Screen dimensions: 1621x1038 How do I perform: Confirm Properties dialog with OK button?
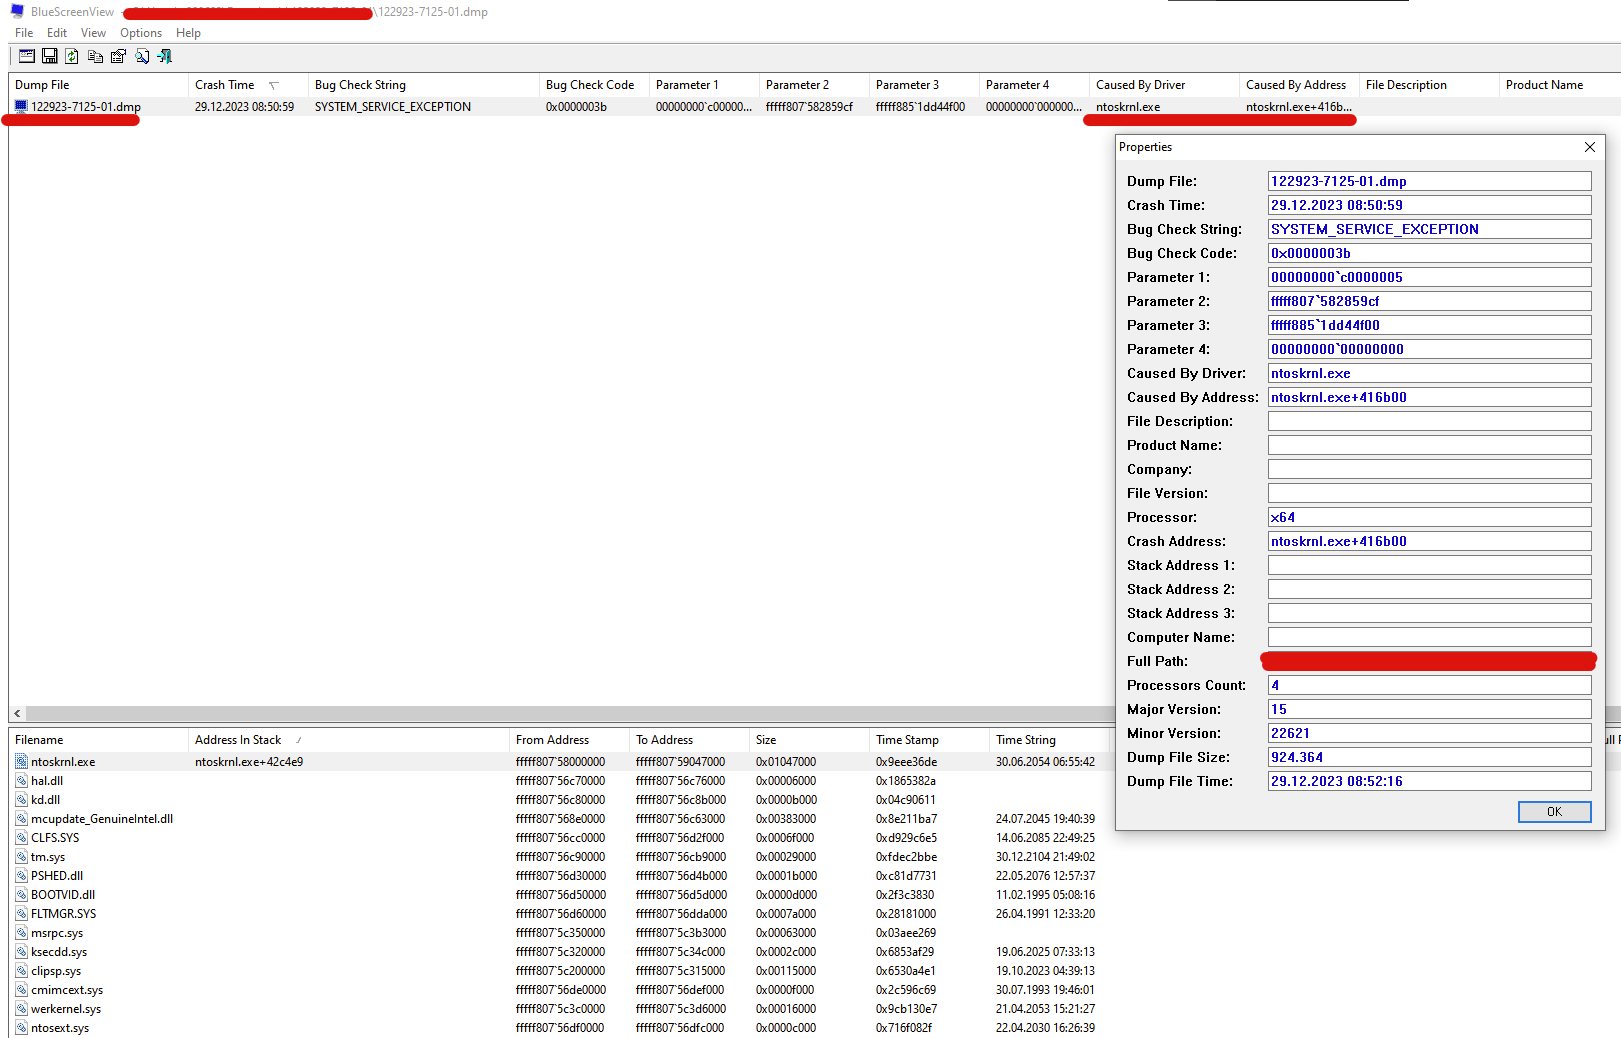tap(1554, 812)
